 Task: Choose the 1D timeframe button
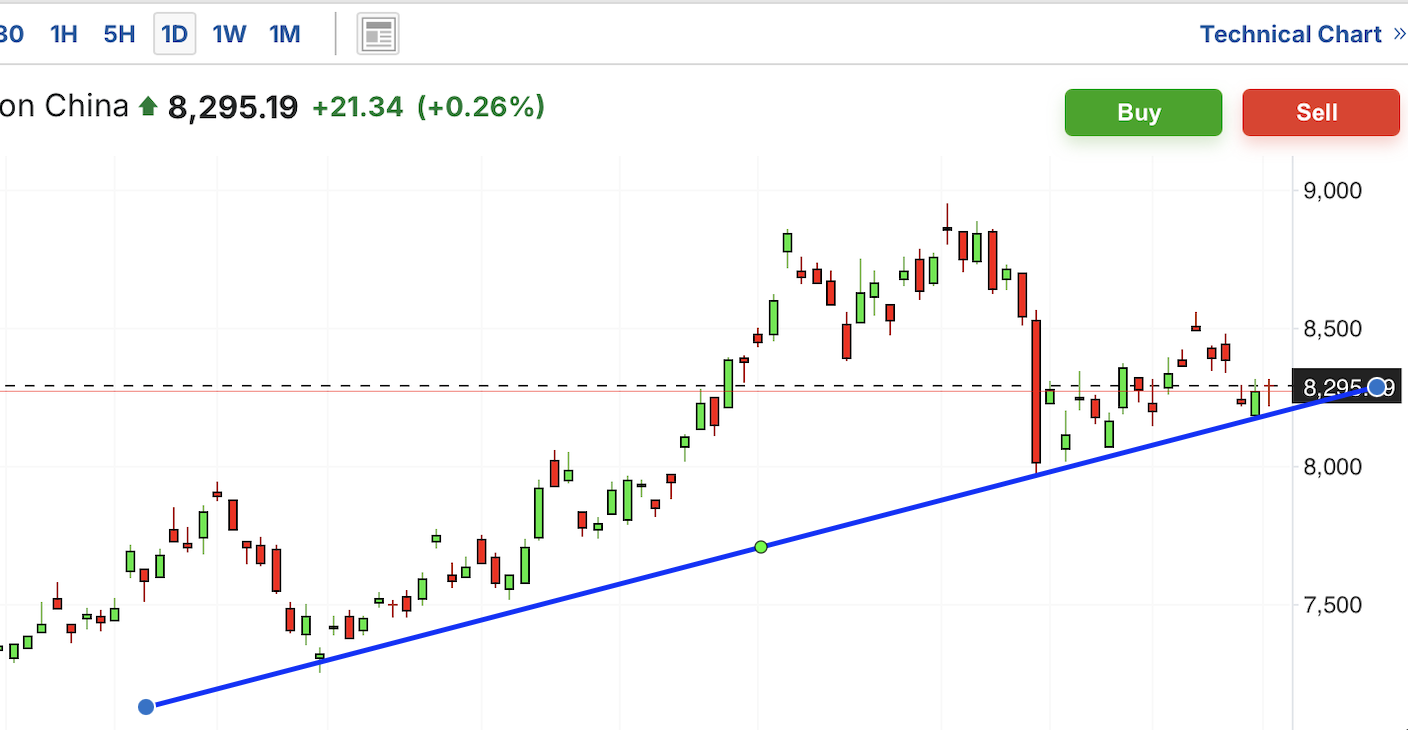coord(174,34)
